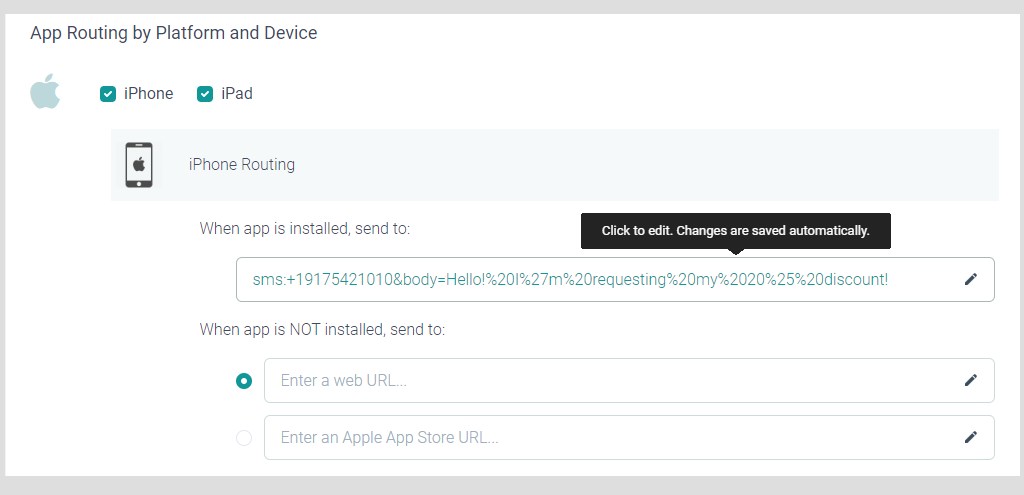The height and width of the screenshot is (495, 1024).
Task: Uncheck the iPhone checkbox
Action: [108, 94]
